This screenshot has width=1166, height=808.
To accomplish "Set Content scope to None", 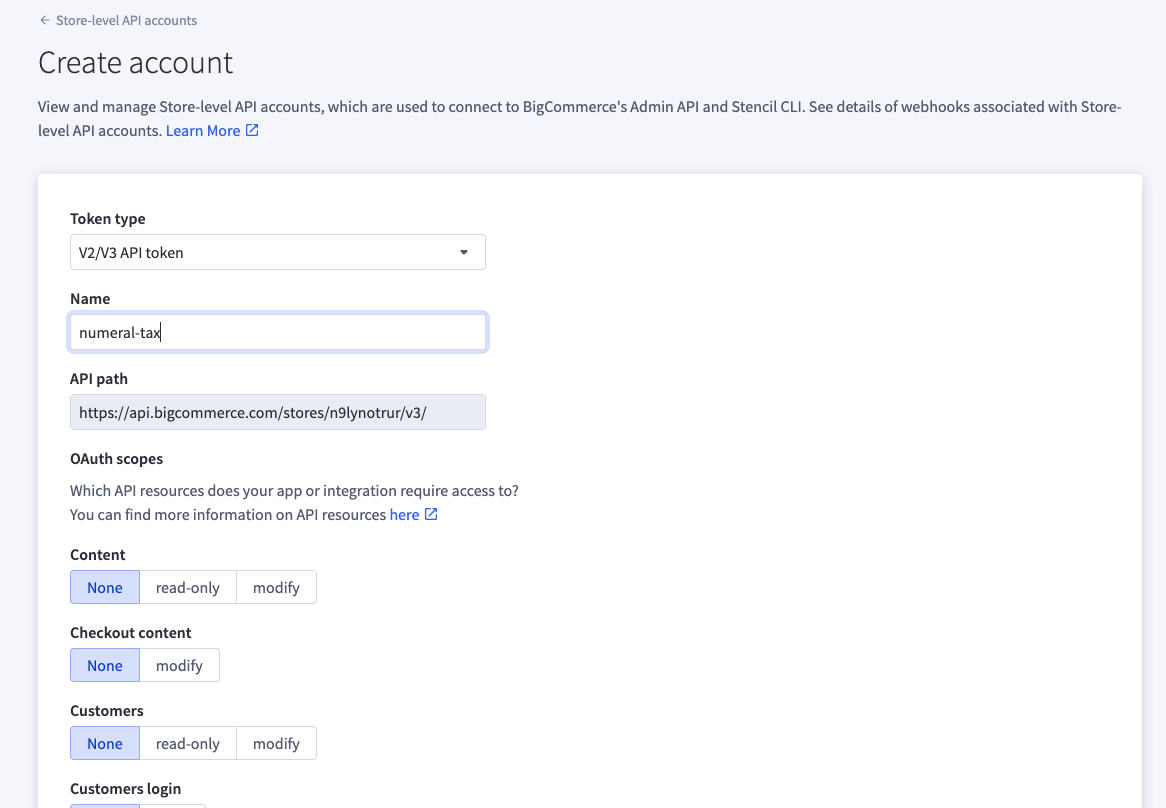I will [x=105, y=587].
